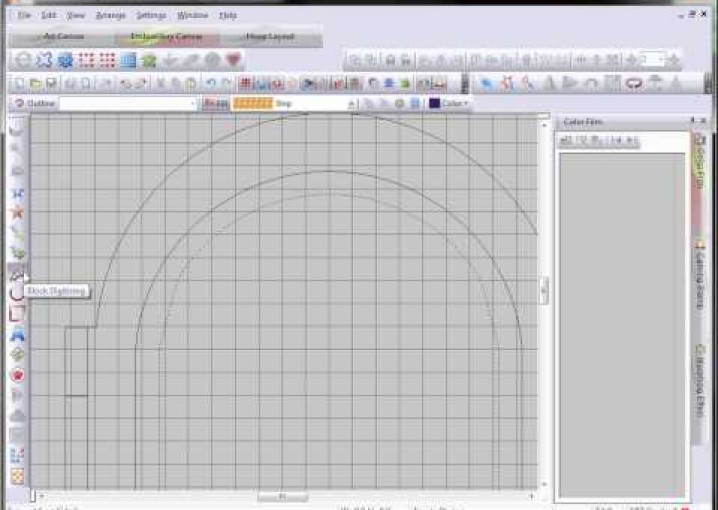The width and height of the screenshot is (718, 510).
Task: Click the red lasso icon in toolbar
Action: [633, 84]
